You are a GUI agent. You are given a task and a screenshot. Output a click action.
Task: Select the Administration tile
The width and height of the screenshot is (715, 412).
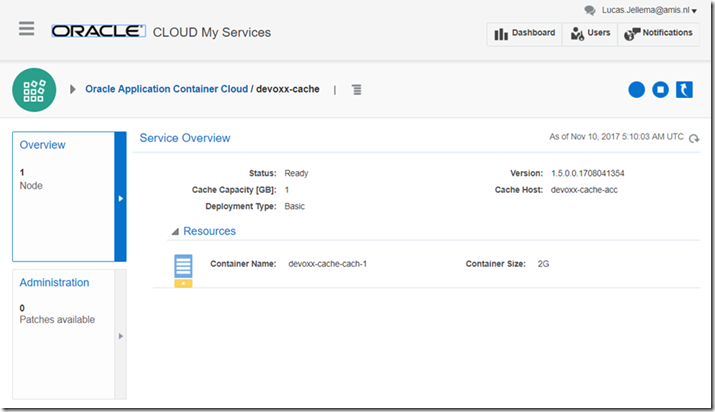[x=63, y=335]
